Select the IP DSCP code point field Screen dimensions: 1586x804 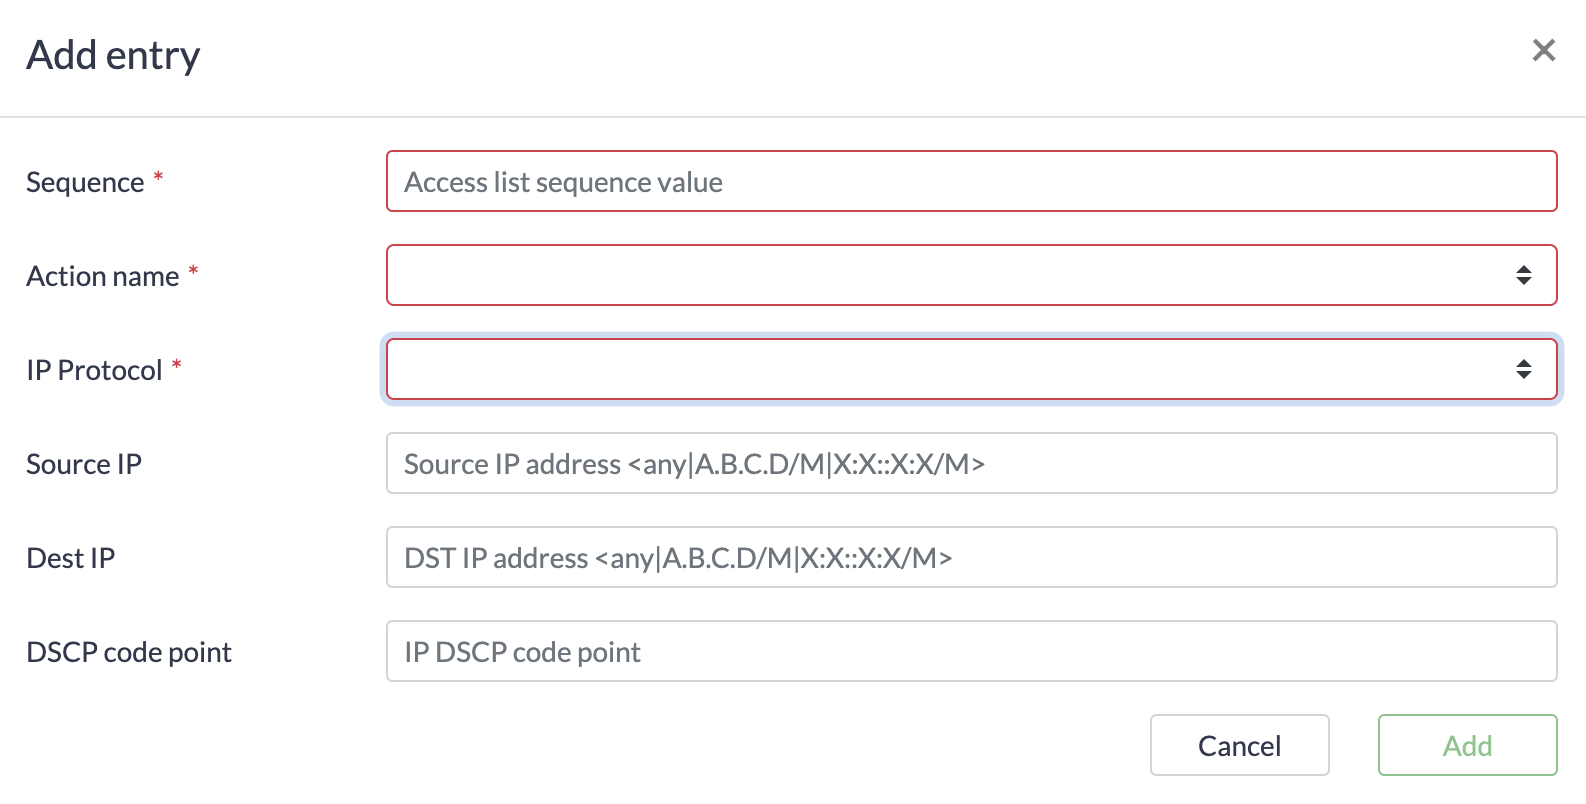(x=970, y=651)
